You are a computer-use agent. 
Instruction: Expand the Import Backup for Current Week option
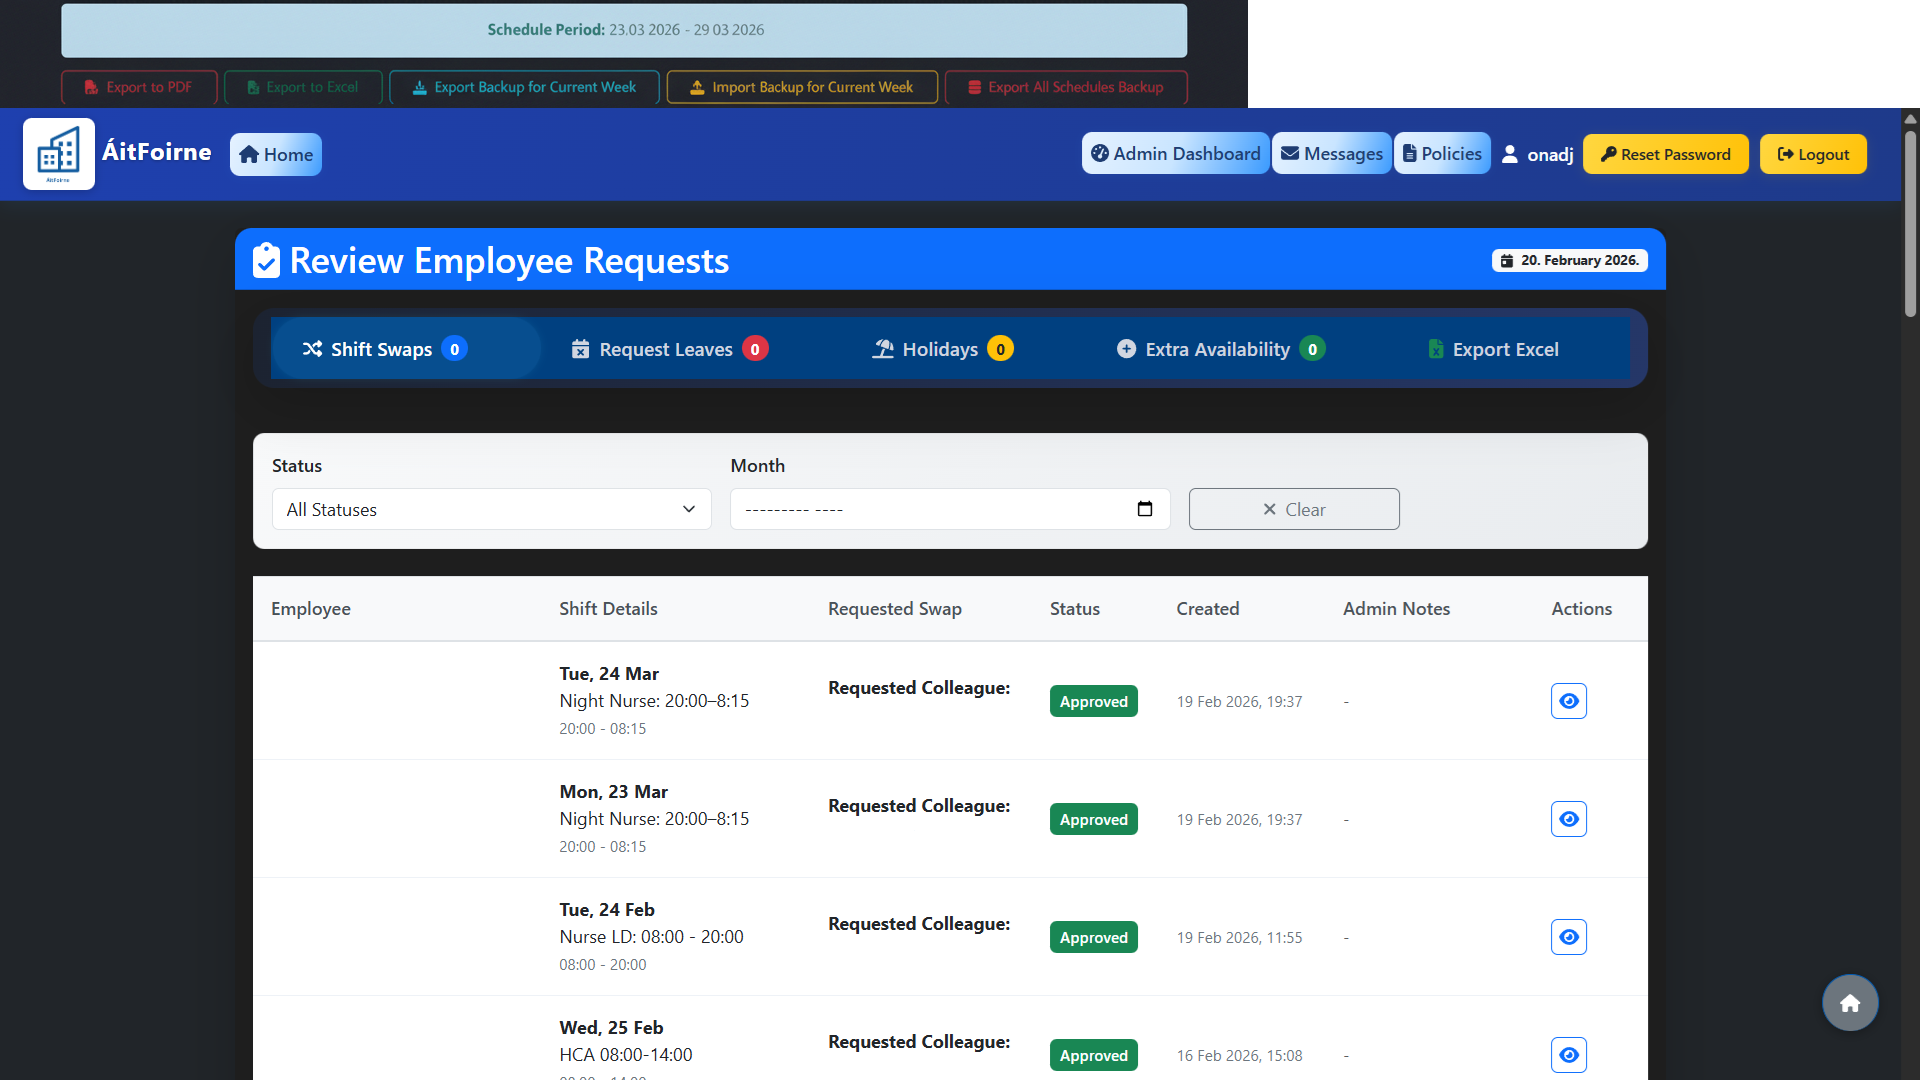tap(801, 87)
